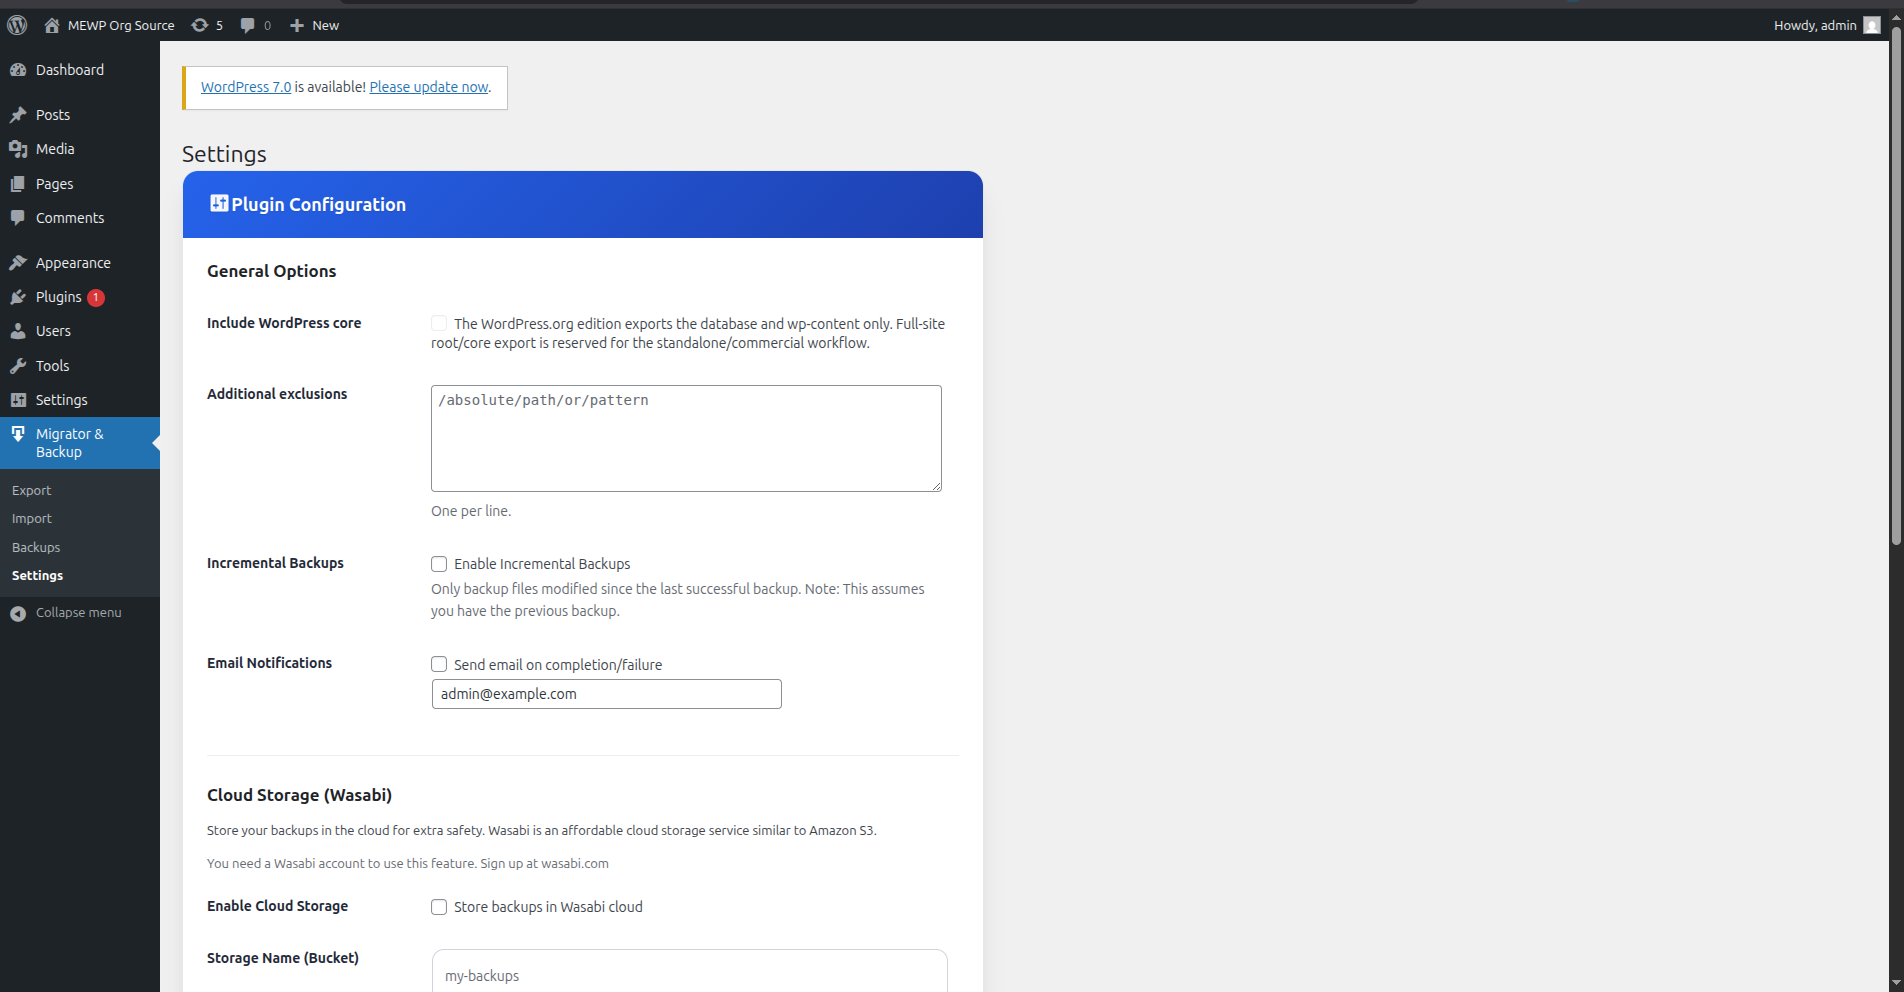Open the Backups submenu page
The image size is (1904, 992).
[36, 548]
